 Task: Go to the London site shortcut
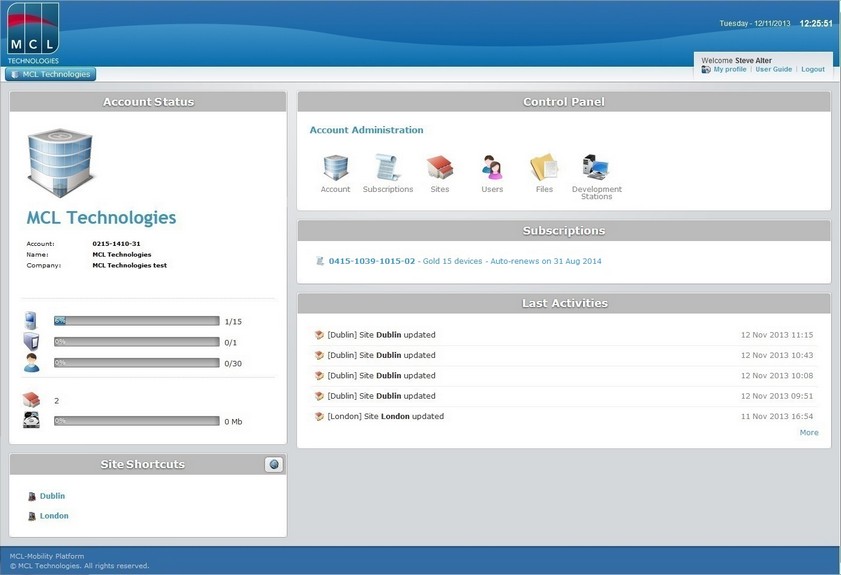pos(54,516)
